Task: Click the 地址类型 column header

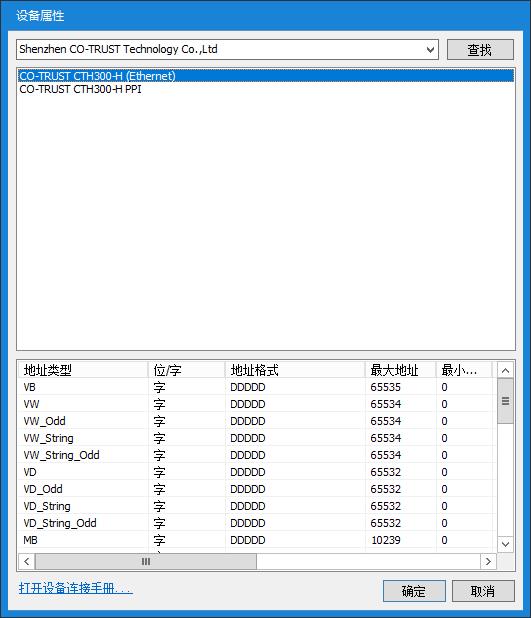Action: (83, 370)
